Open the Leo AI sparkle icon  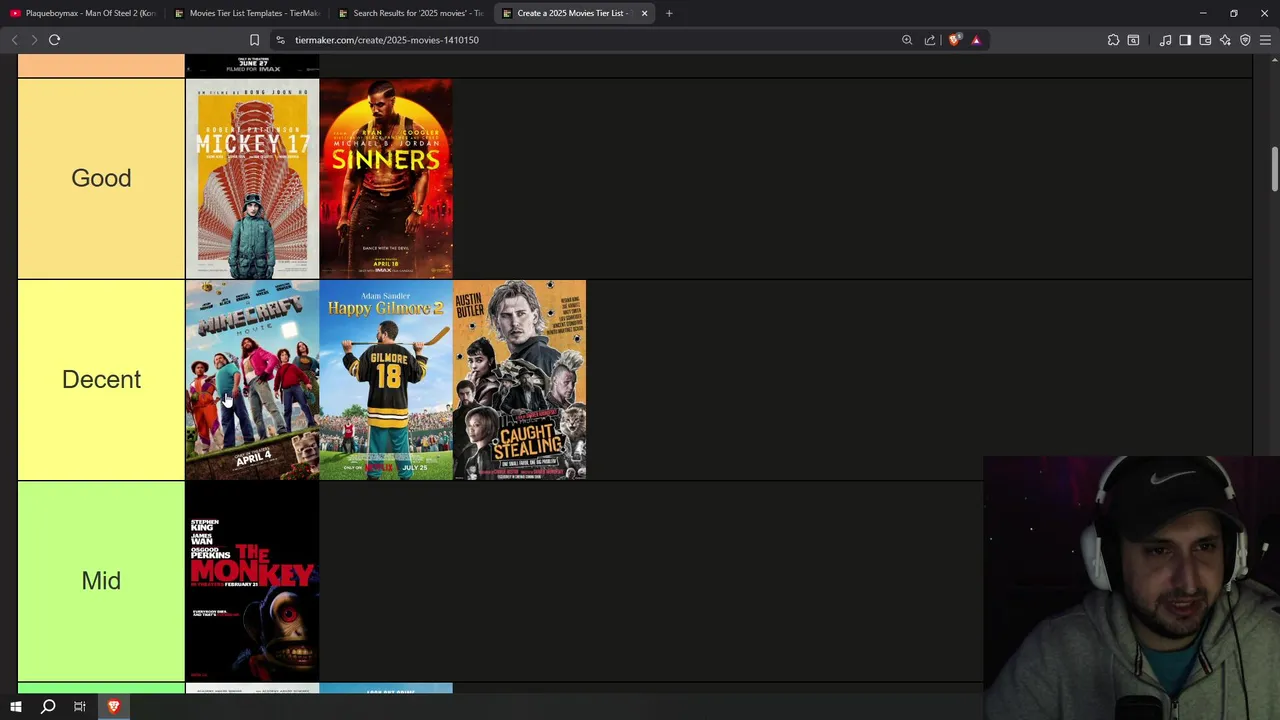[1225, 40]
